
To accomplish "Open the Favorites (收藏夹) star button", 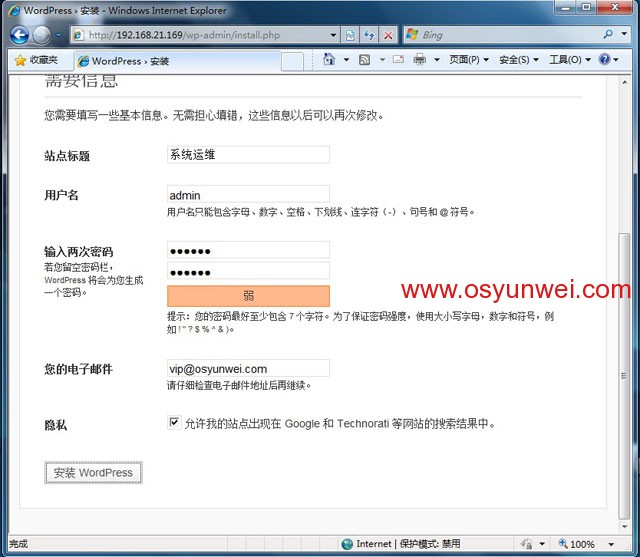I will (36, 60).
